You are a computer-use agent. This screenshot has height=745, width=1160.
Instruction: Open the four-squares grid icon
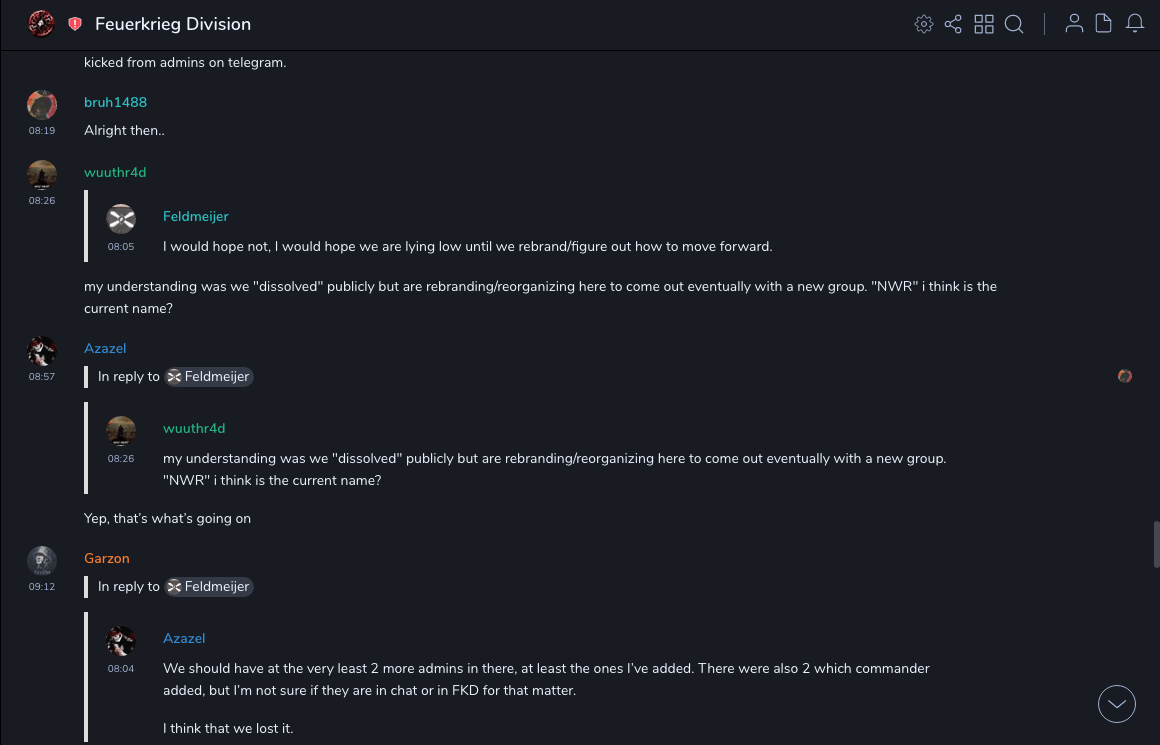tap(984, 24)
